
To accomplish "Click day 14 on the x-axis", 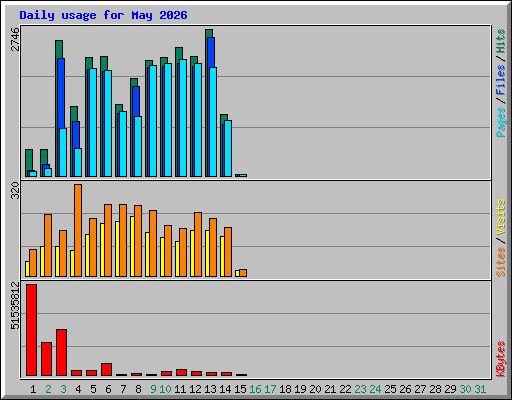I will point(225,389).
